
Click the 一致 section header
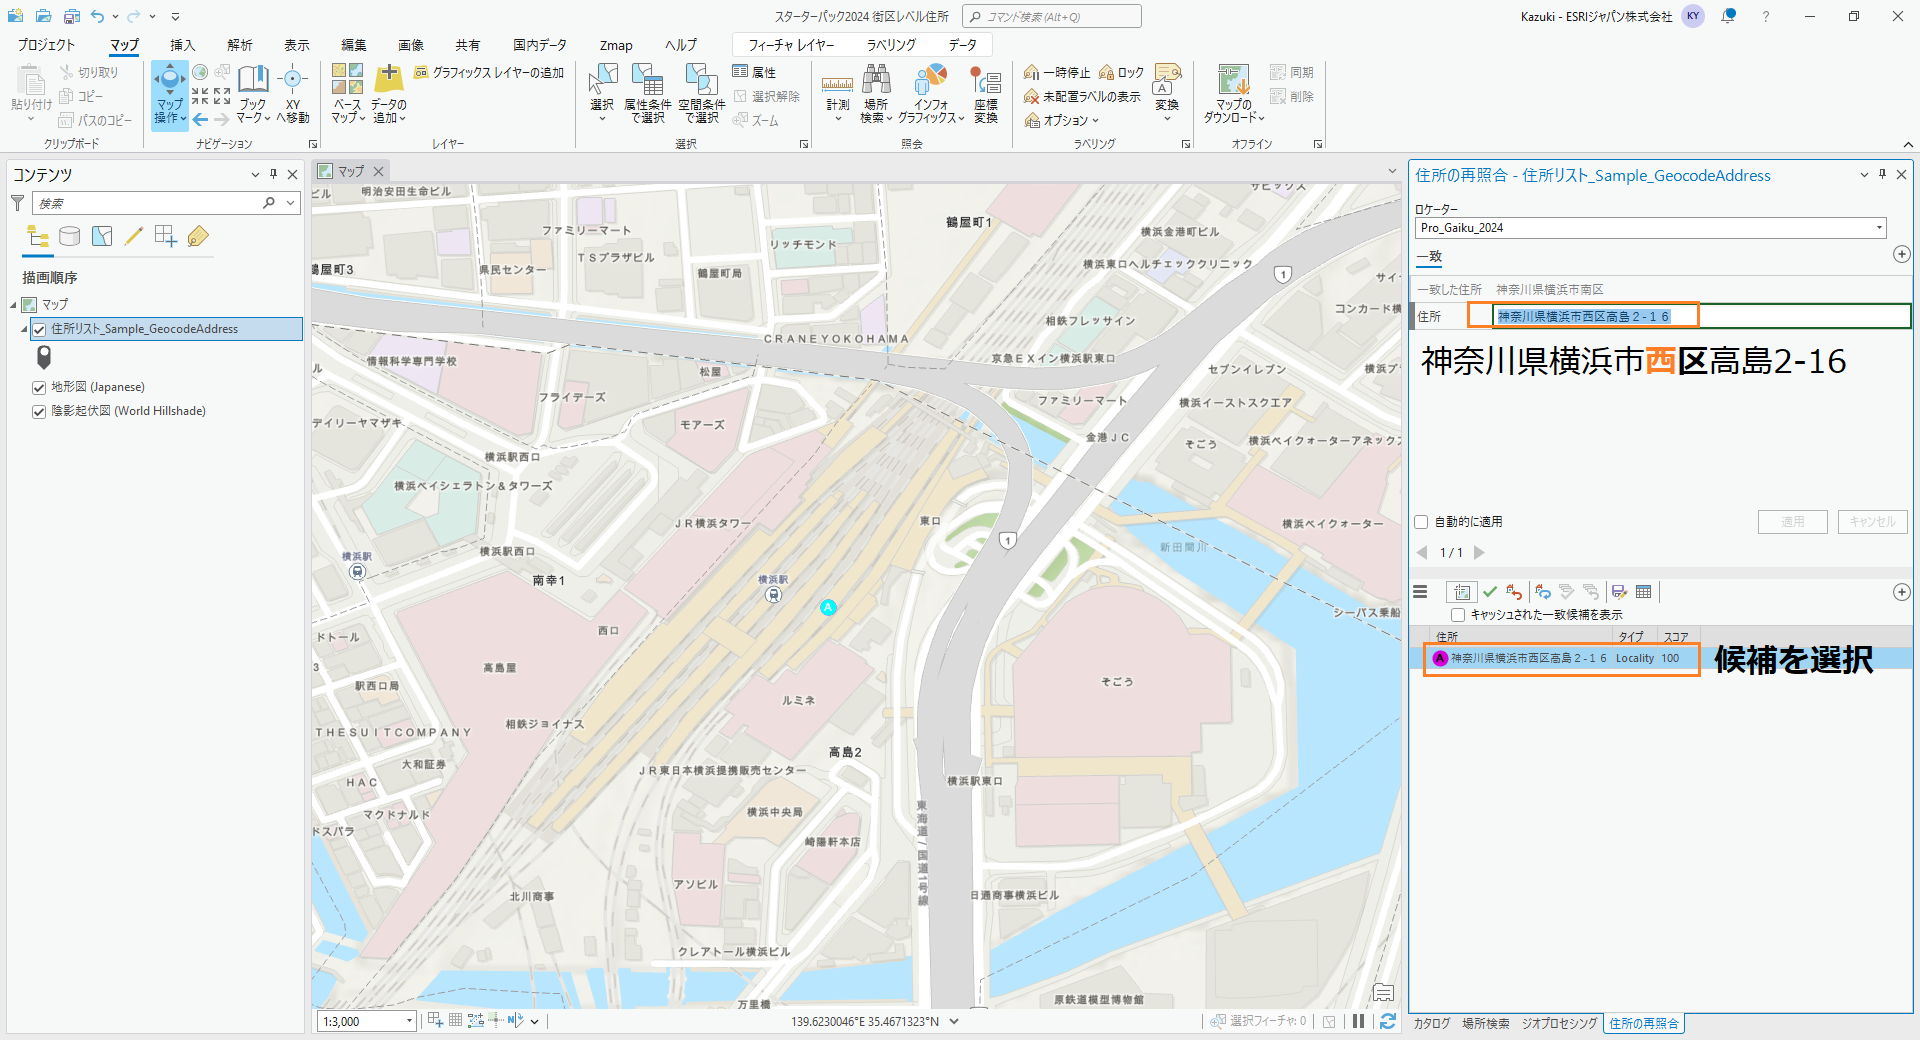click(x=1429, y=257)
